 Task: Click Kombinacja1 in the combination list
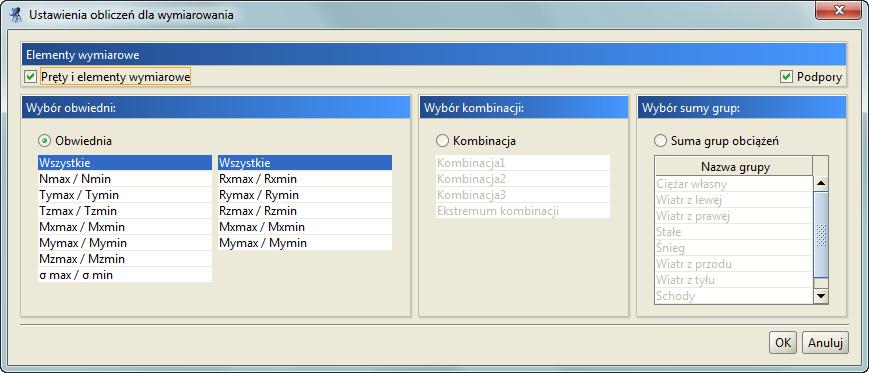pyautogui.click(x=523, y=163)
